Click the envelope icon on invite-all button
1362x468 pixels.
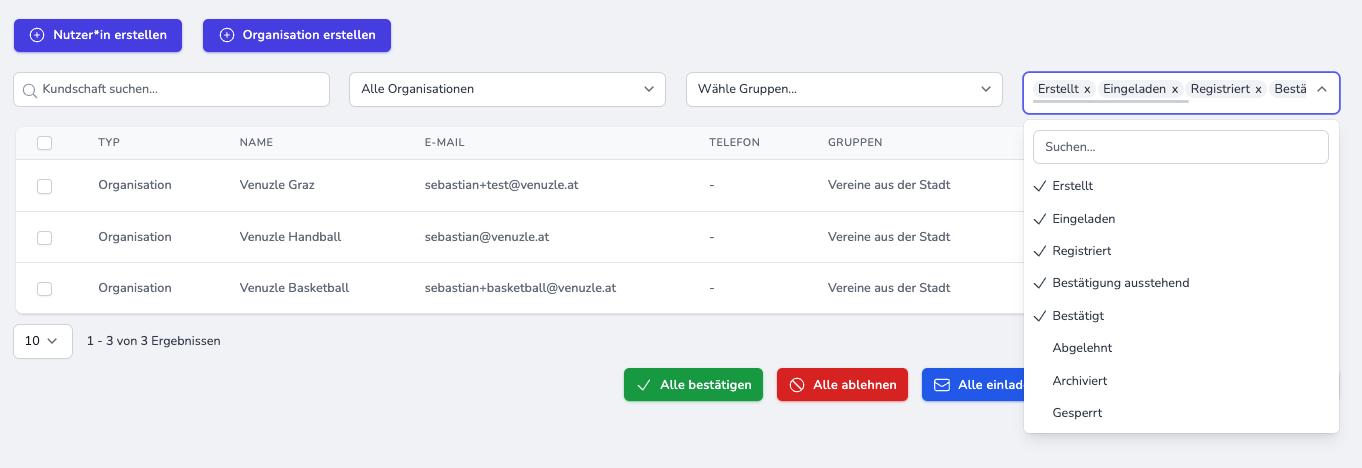[941, 385]
